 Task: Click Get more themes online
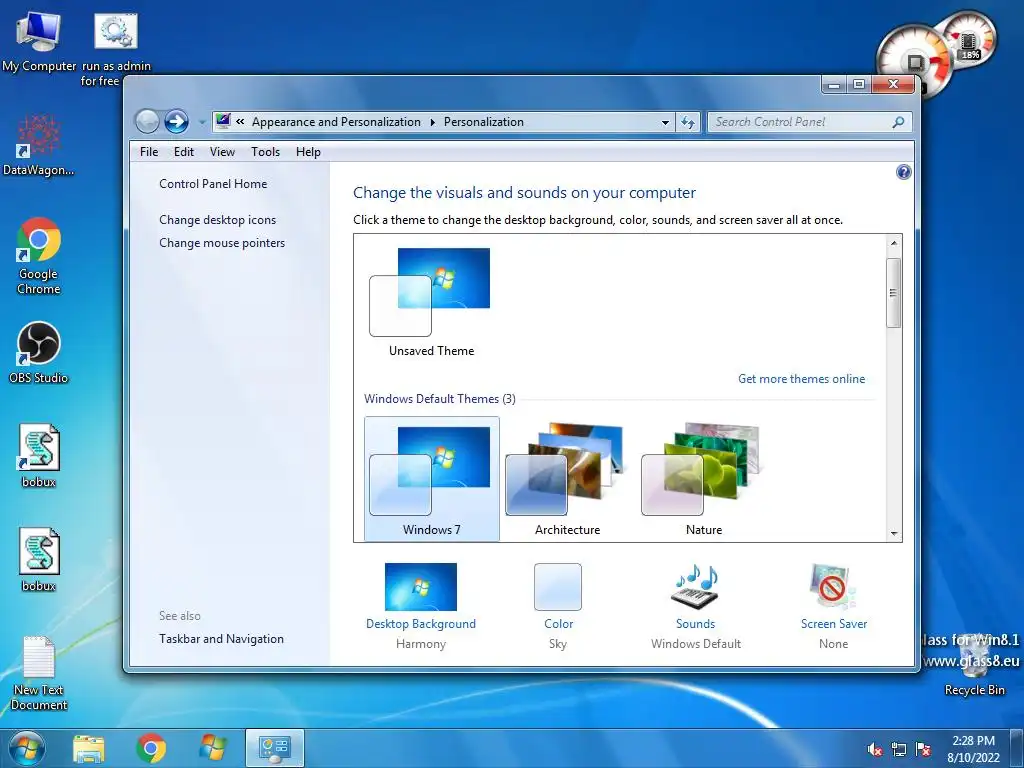(801, 379)
